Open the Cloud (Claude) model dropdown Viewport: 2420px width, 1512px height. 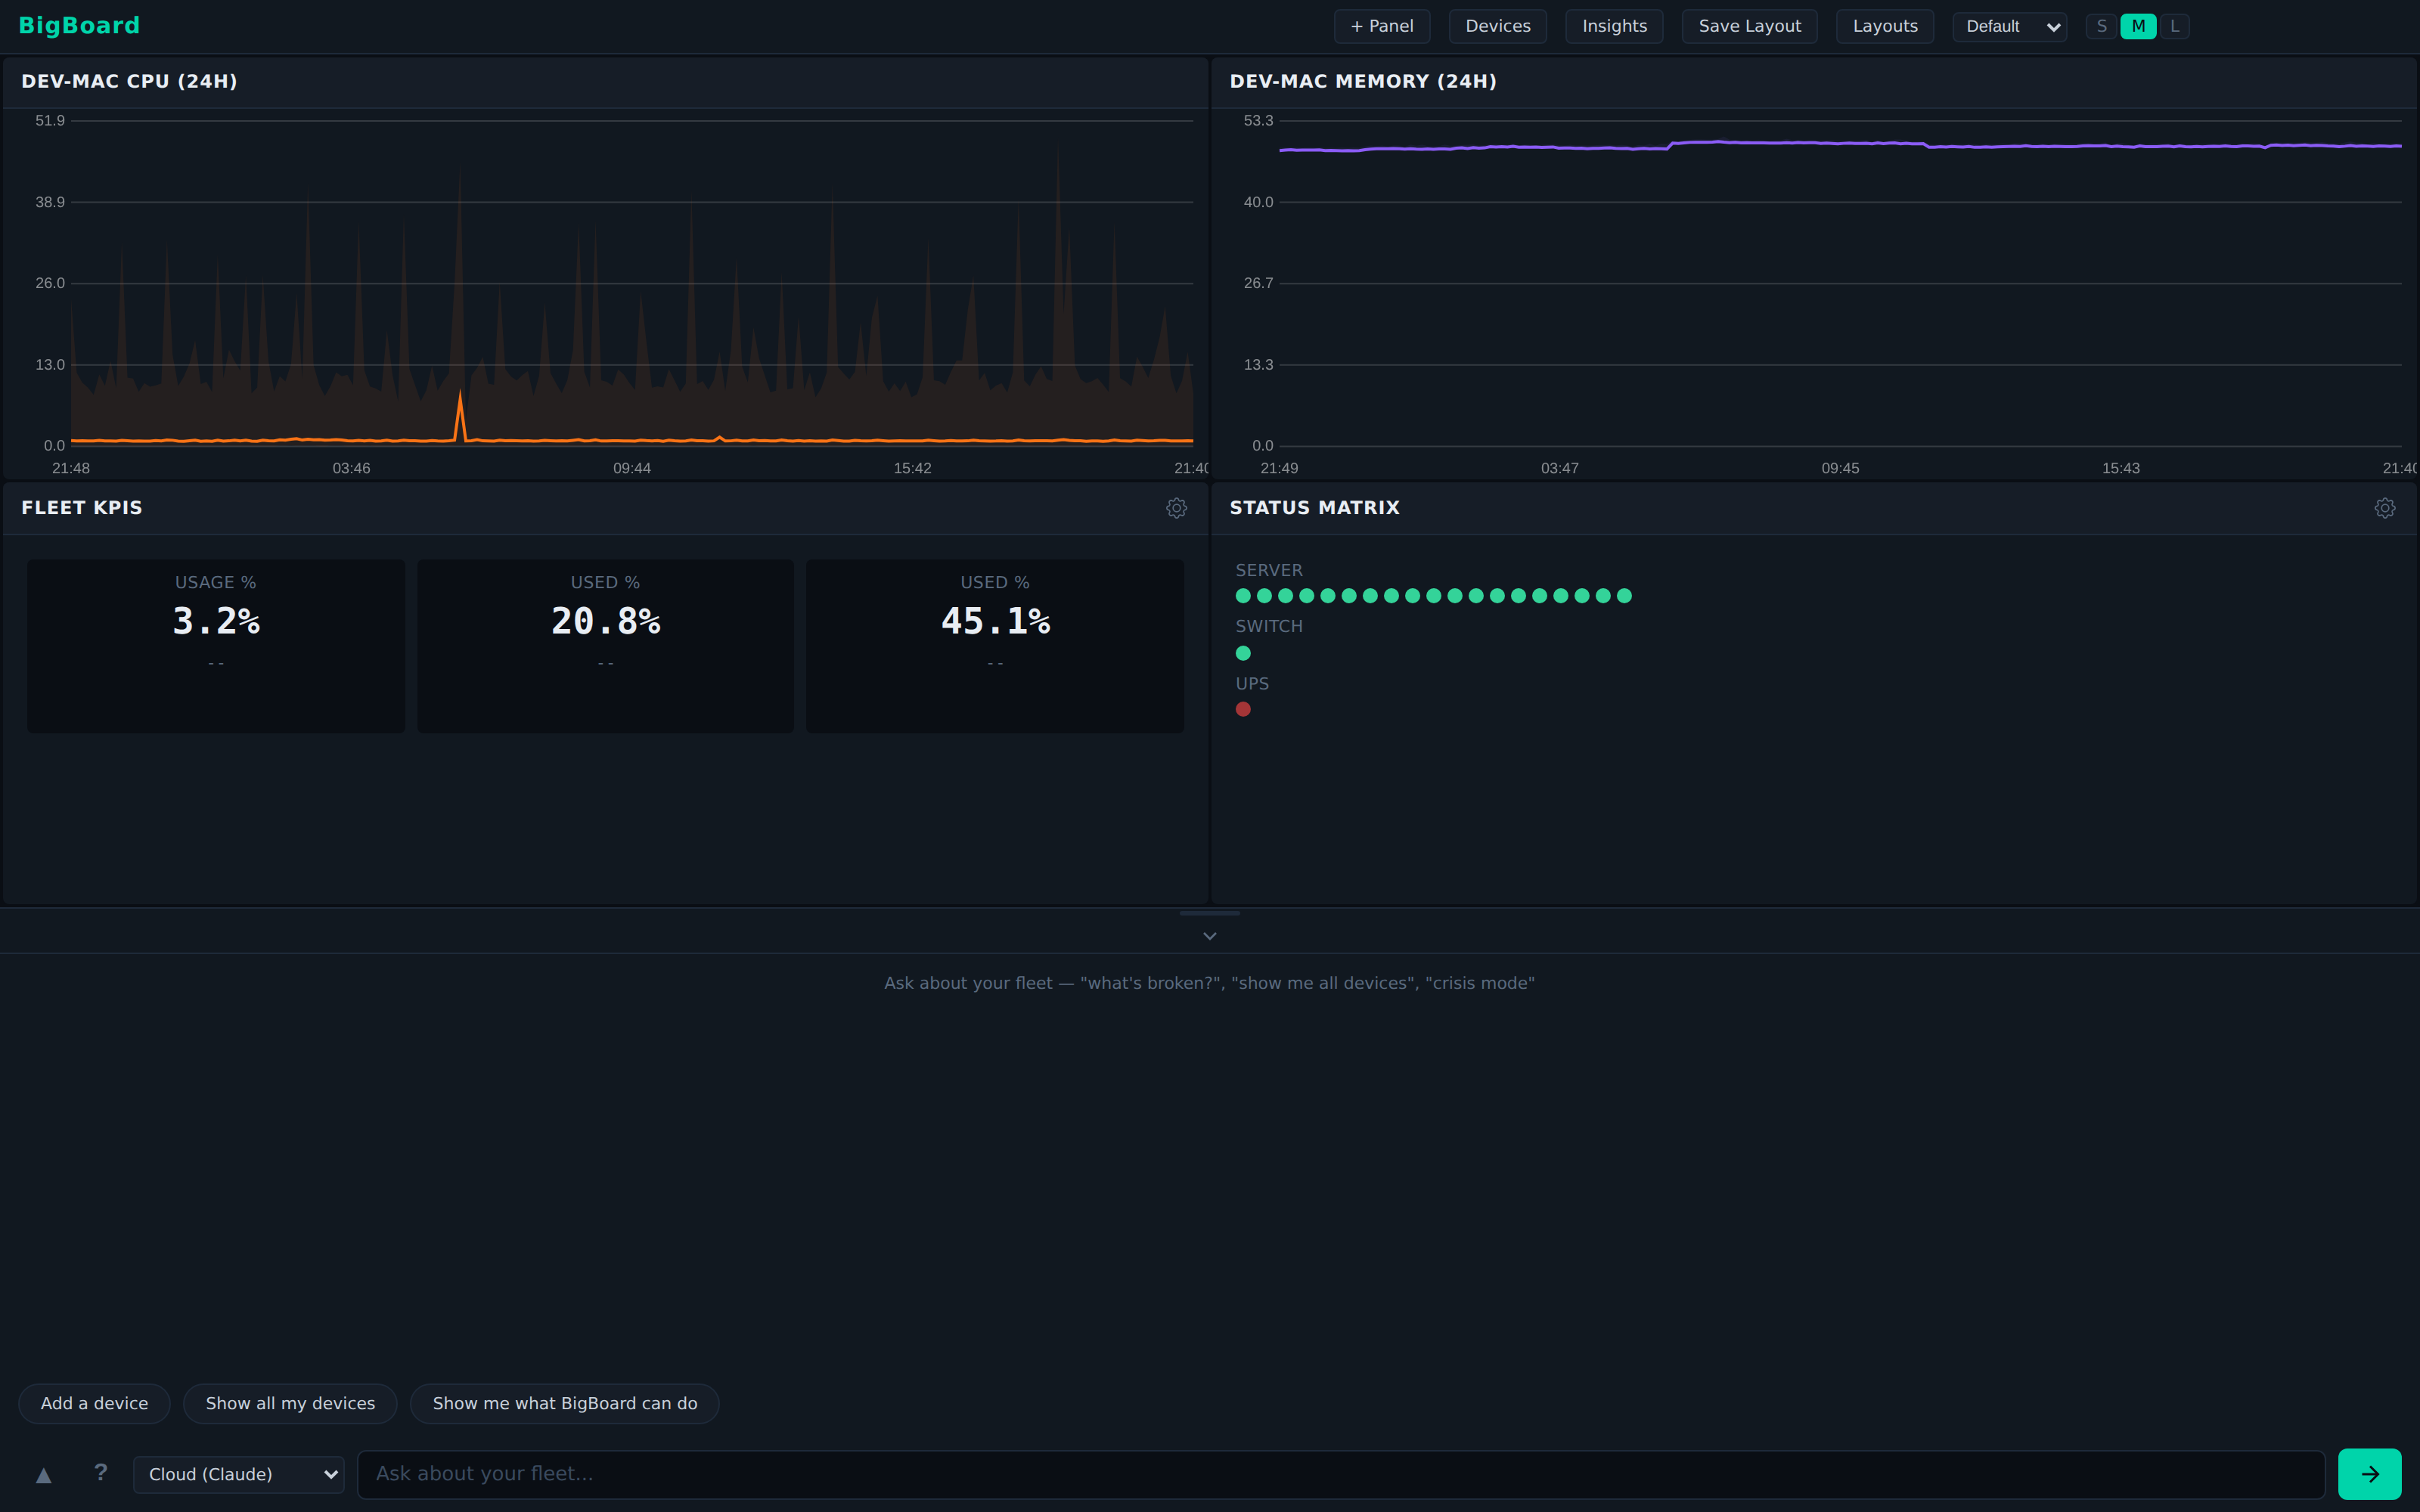click(x=238, y=1474)
